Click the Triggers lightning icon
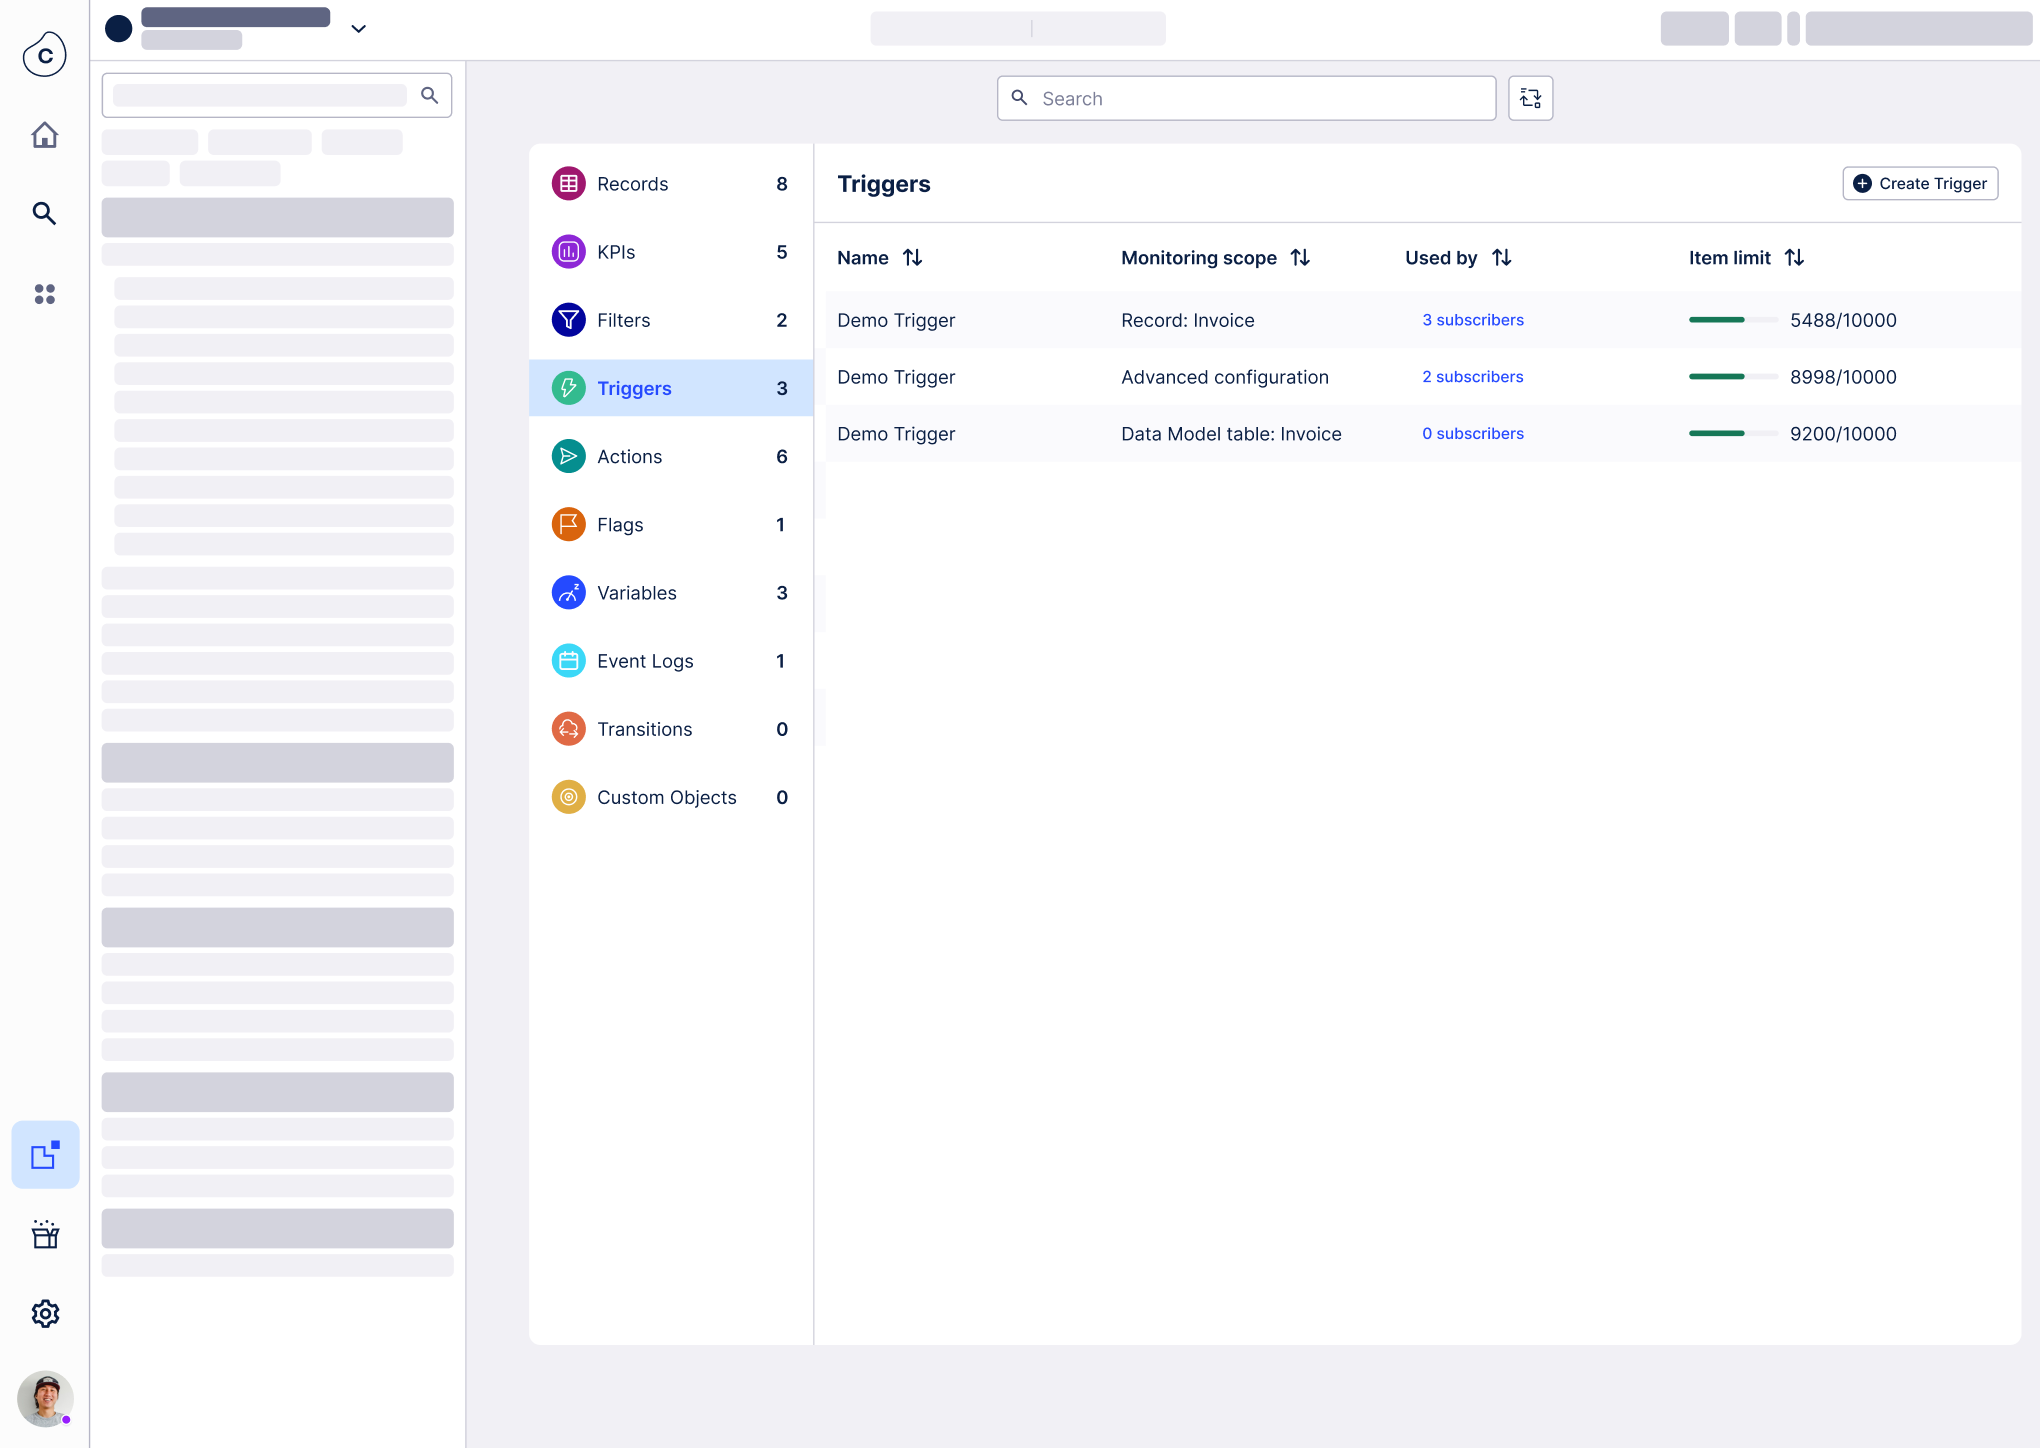 [568, 388]
